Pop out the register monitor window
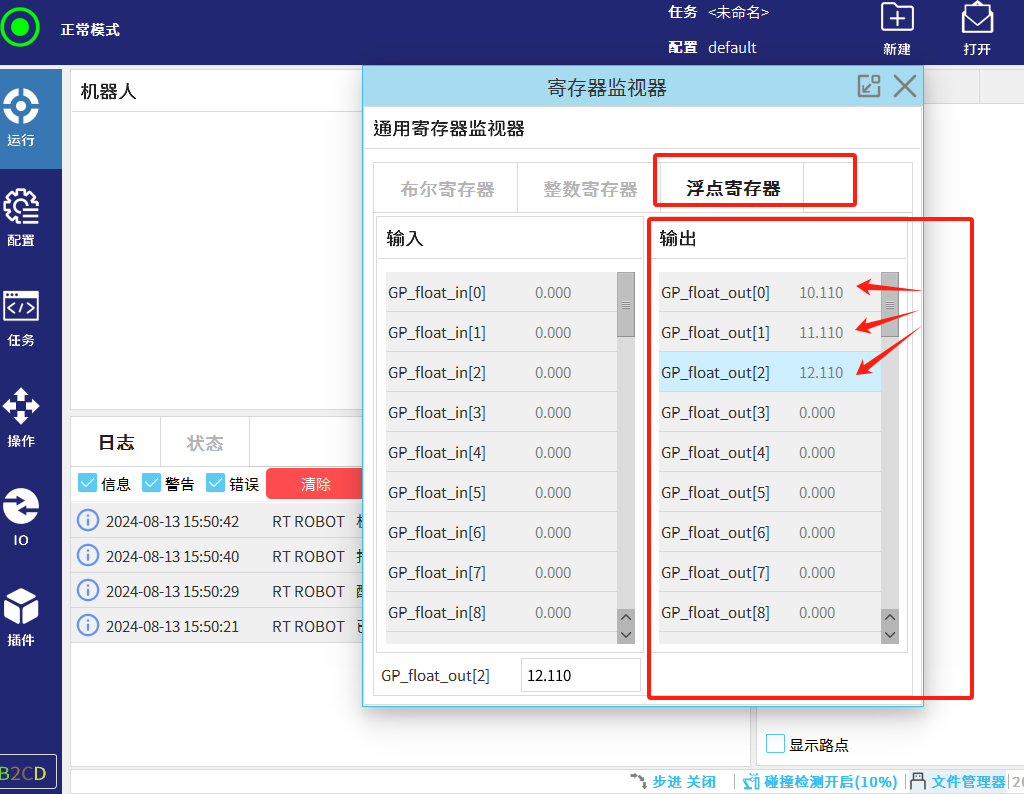 (869, 86)
